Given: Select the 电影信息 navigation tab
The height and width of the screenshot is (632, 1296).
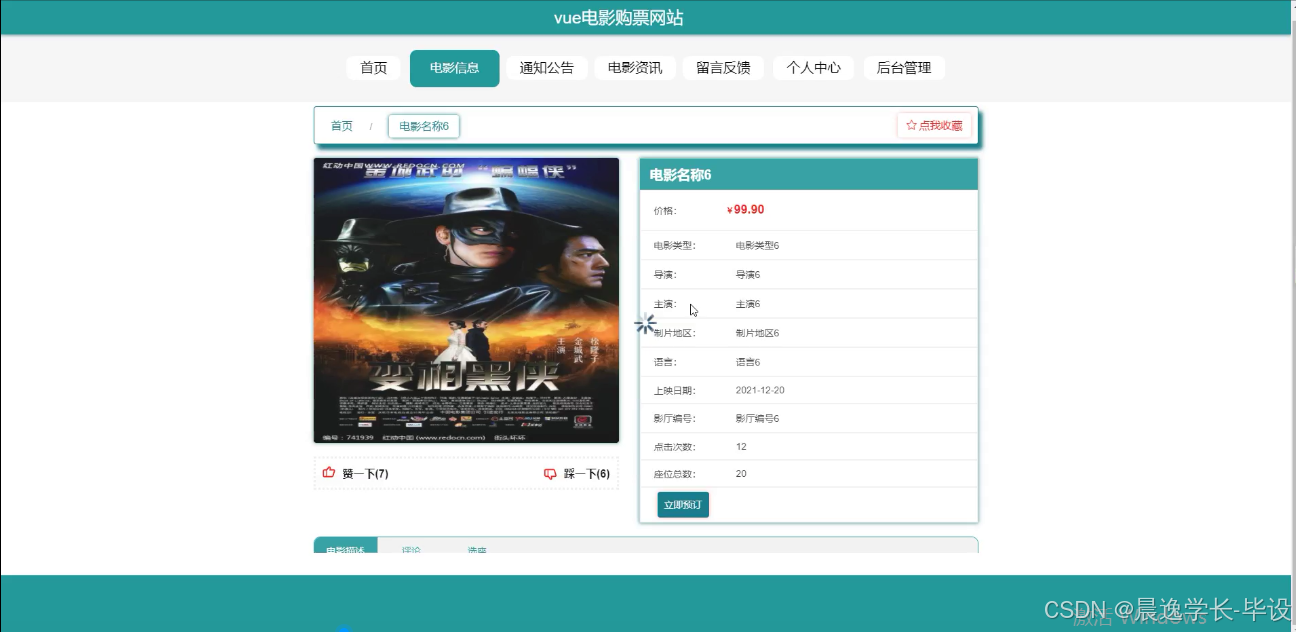Looking at the screenshot, I should 455,68.
